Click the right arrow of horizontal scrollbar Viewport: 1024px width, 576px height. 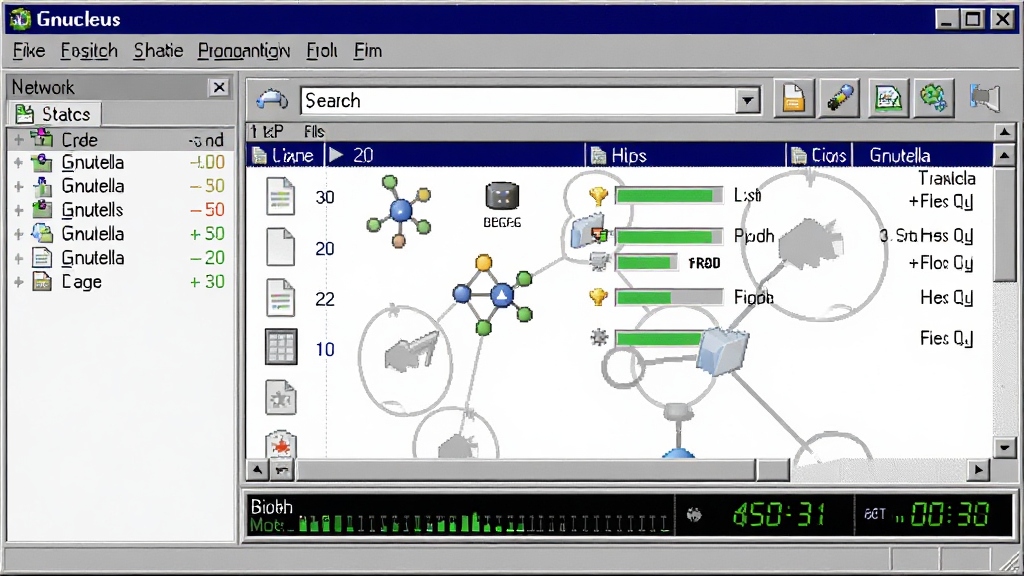[978, 470]
